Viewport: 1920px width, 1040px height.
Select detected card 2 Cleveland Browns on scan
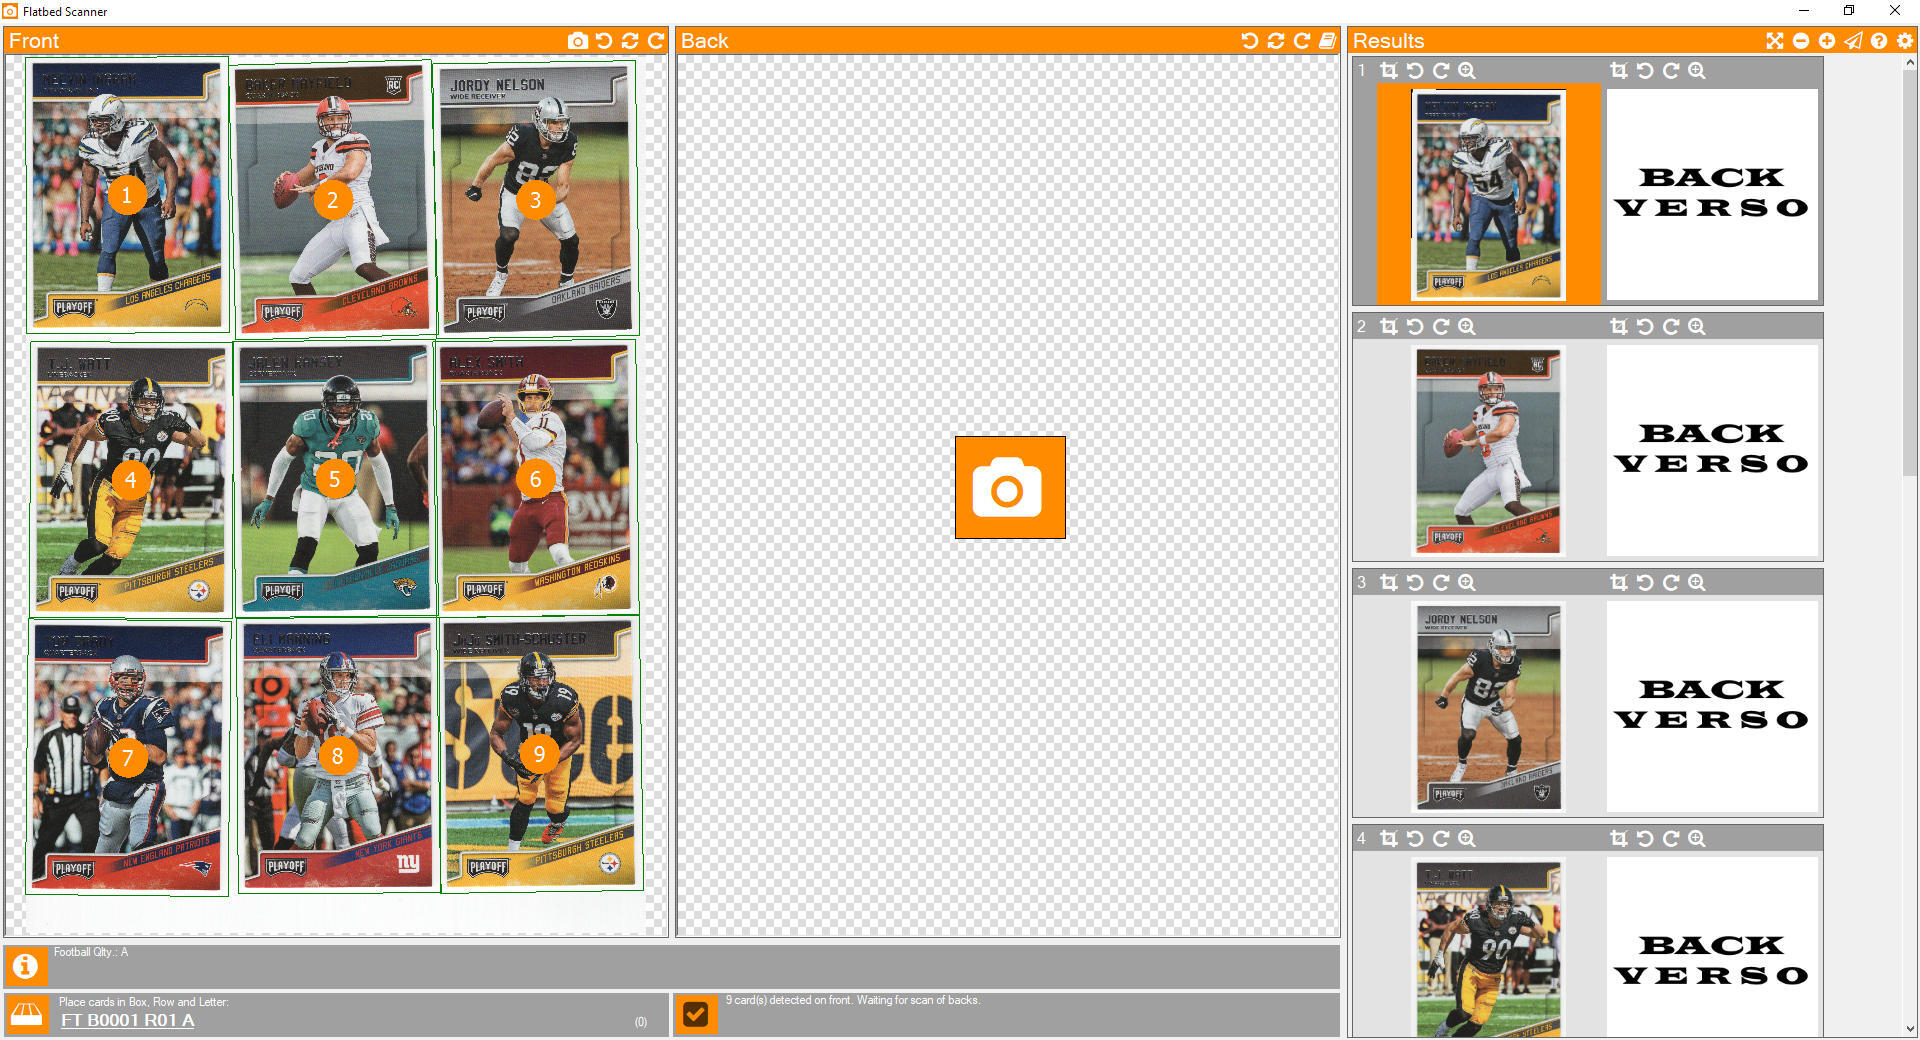point(333,200)
